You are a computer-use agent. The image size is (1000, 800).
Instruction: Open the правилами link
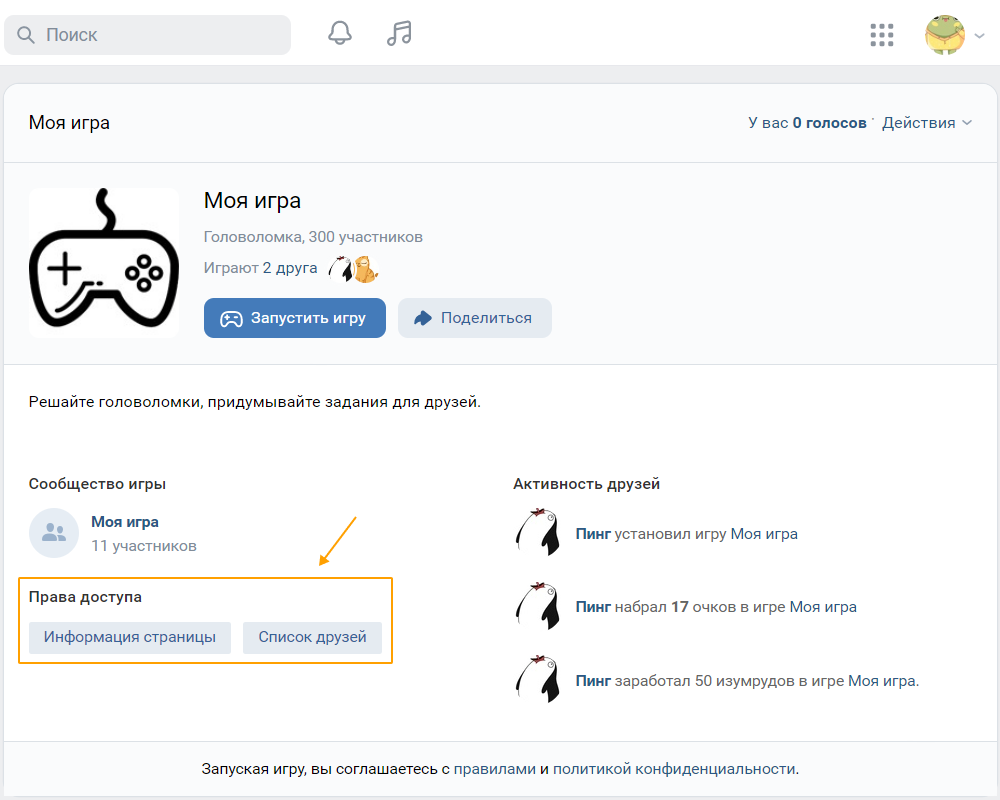pos(494,769)
